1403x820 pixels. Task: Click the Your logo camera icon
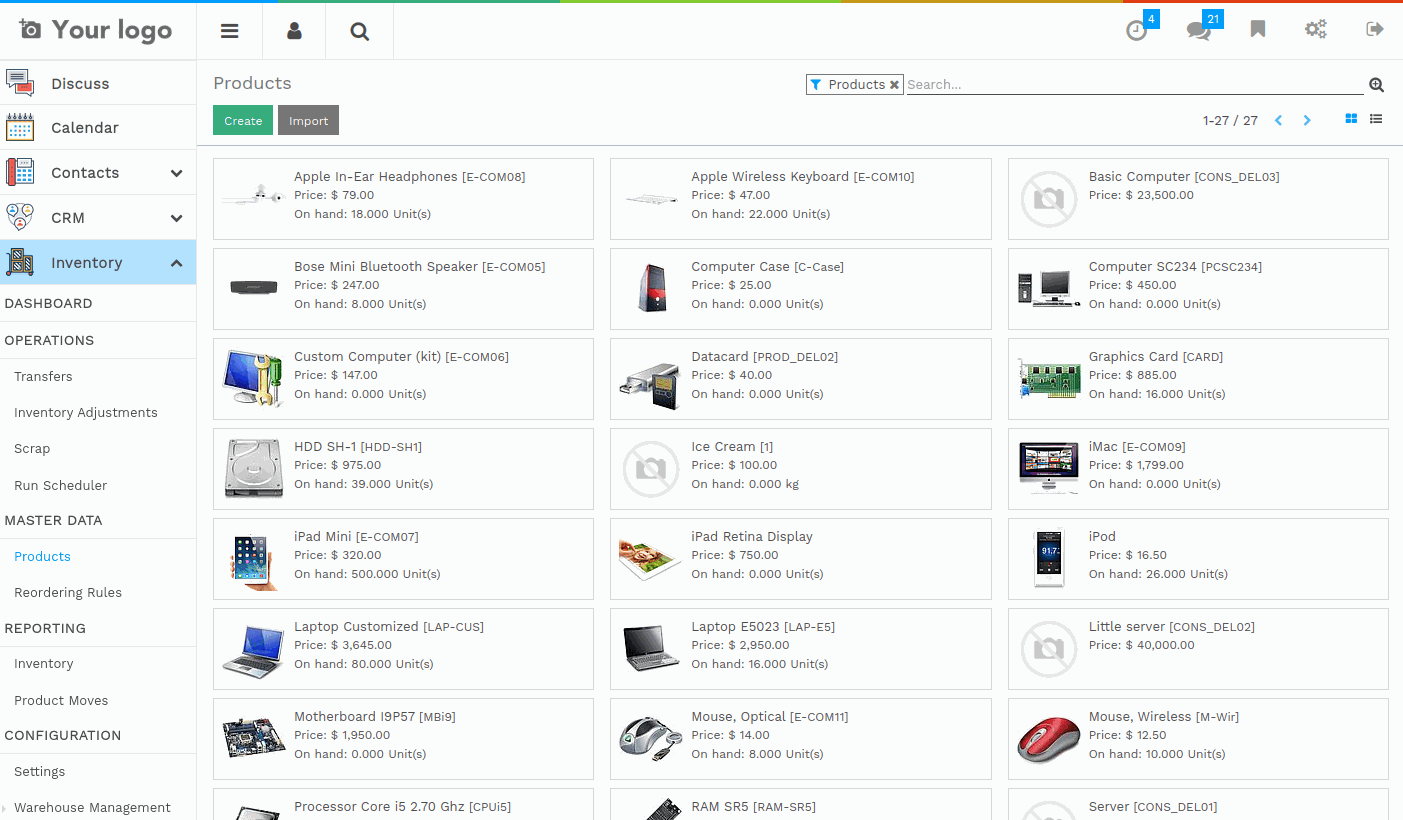point(29,29)
